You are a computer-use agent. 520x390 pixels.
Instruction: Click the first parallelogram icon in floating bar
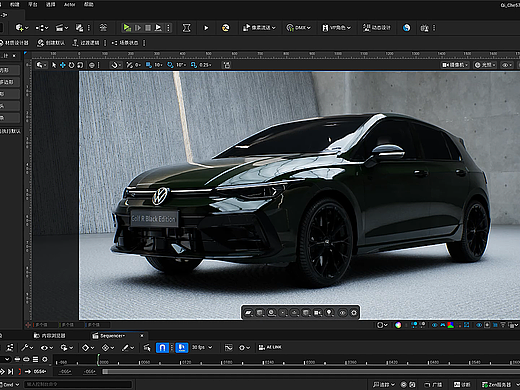coord(248,313)
